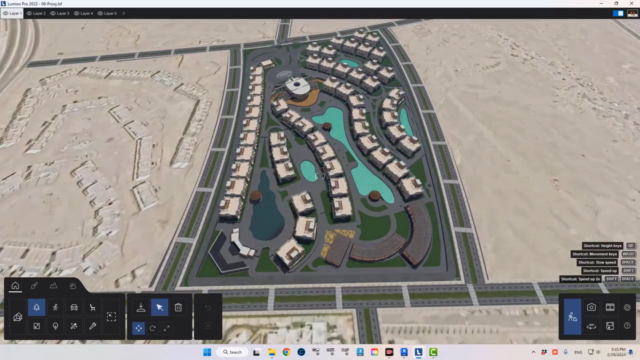Screen dimensions: 640x360
Task: Choose the all-categories selection icon
Action: [x=111, y=316]
